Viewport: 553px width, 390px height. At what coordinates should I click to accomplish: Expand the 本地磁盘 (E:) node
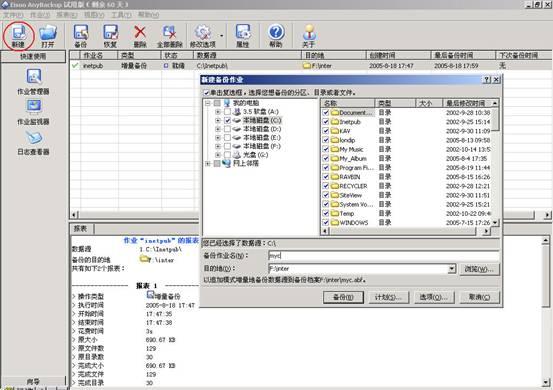click(x=218, y=138)
